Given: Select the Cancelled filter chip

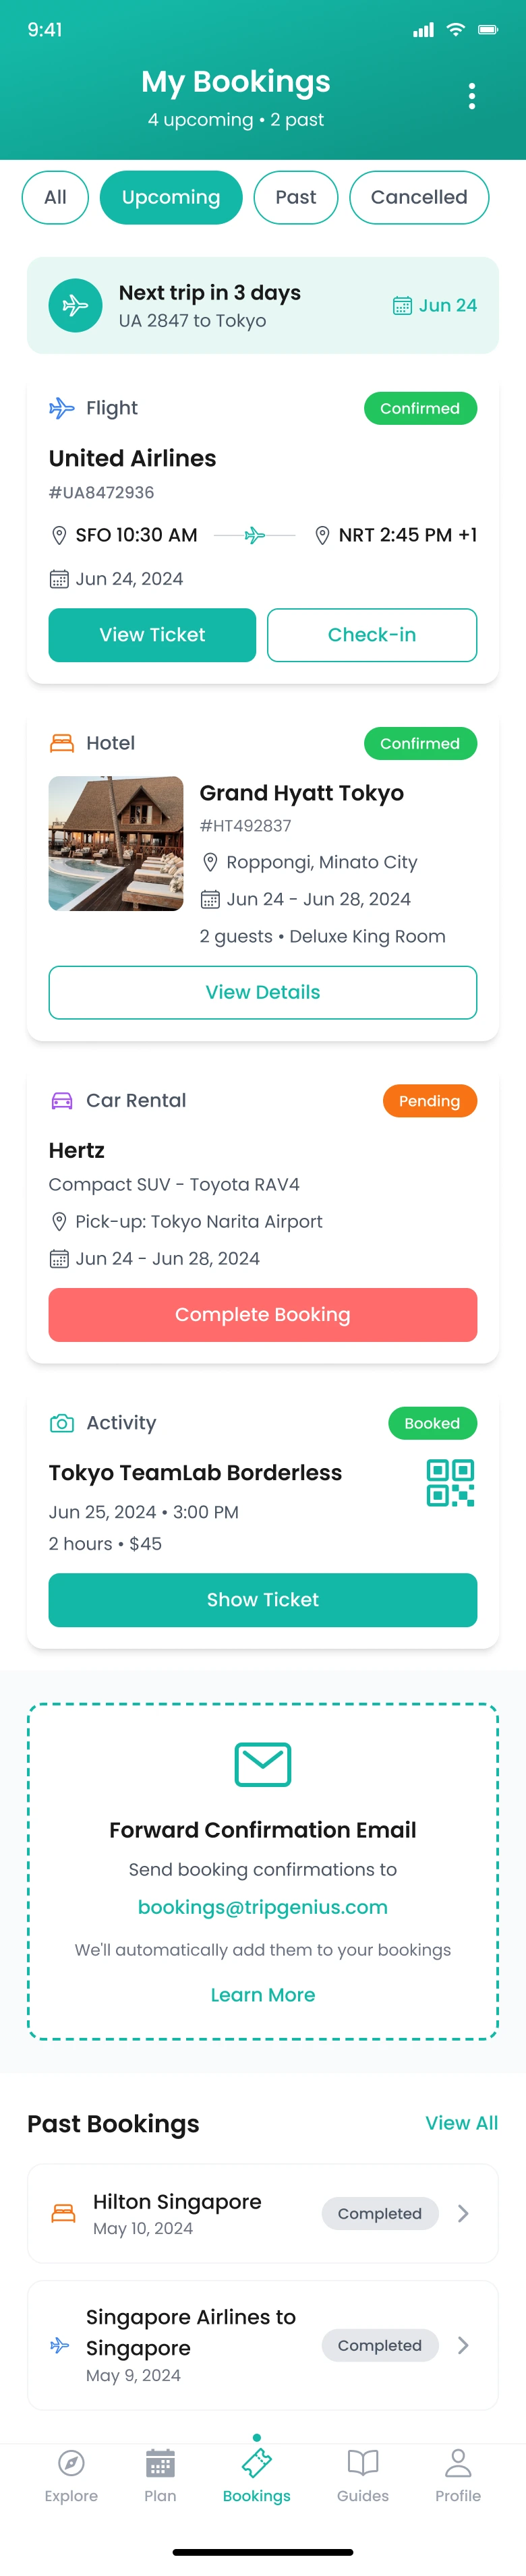Looking at the screenshot, I should pyautogui.click(x=418, y=197).
